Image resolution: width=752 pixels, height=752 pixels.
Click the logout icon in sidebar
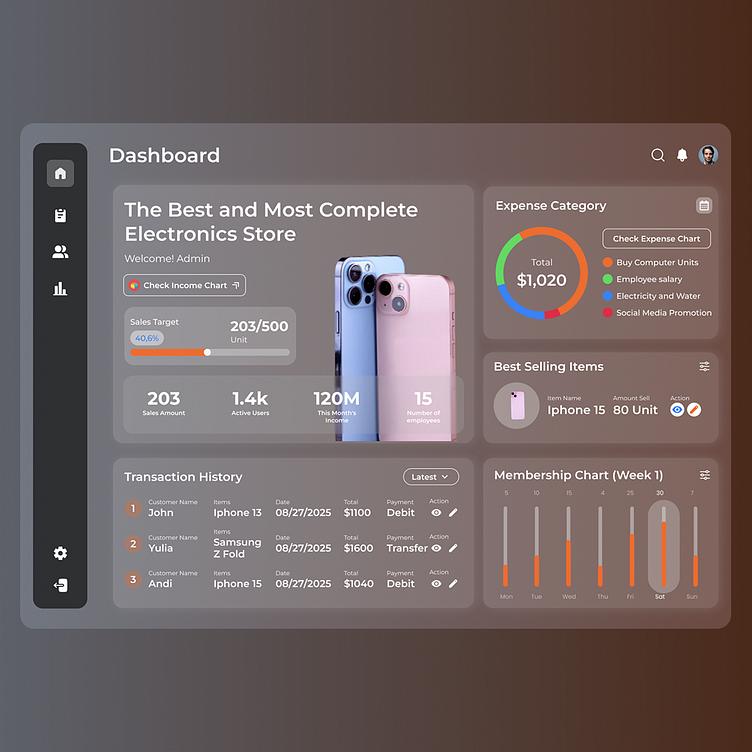tap(60, 585)
